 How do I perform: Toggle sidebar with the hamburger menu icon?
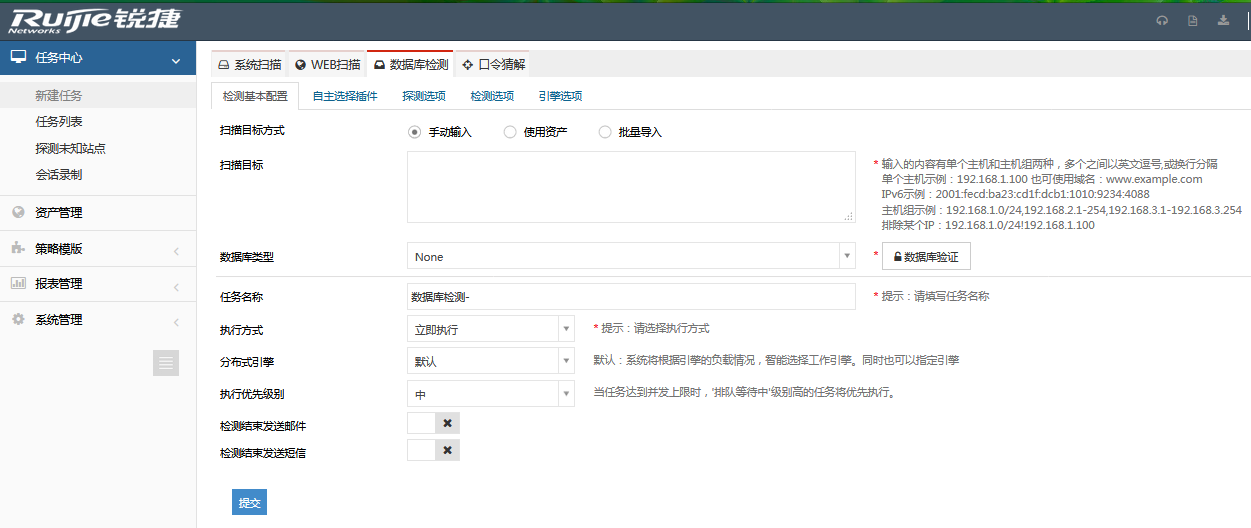coord(166,362)
